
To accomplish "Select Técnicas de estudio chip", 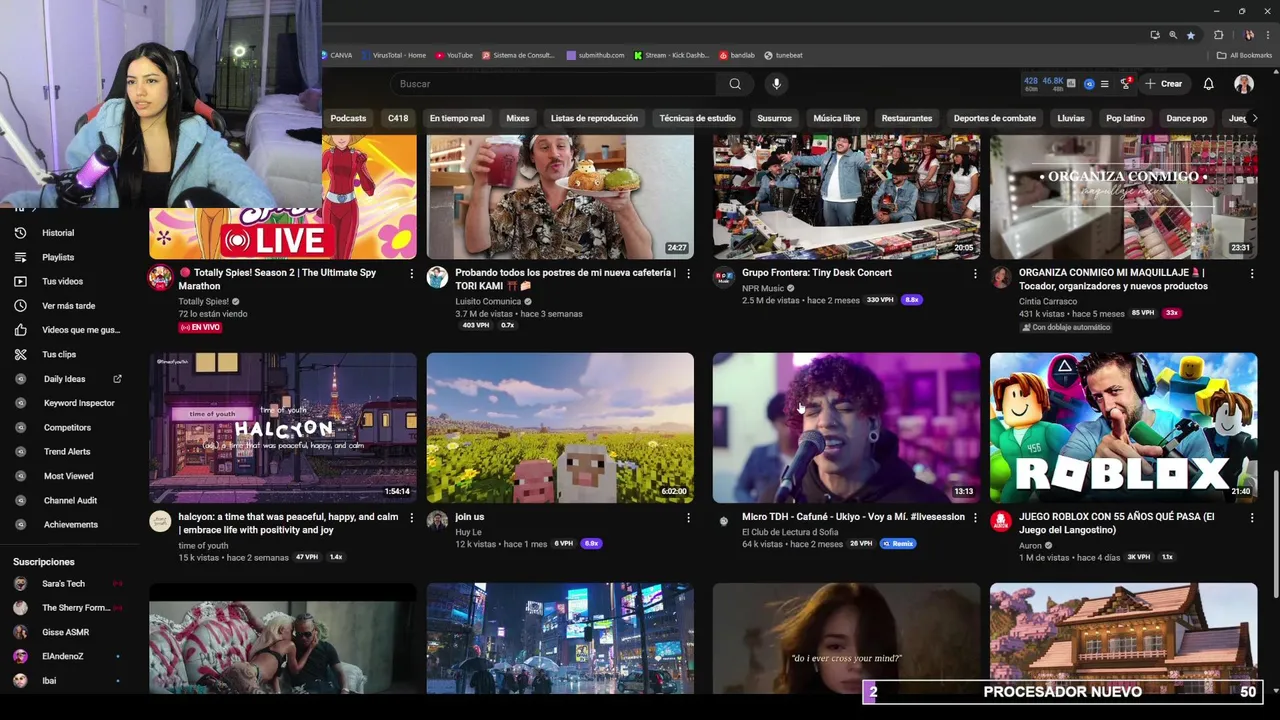I will pyautogui.click(x=697, y=118).
